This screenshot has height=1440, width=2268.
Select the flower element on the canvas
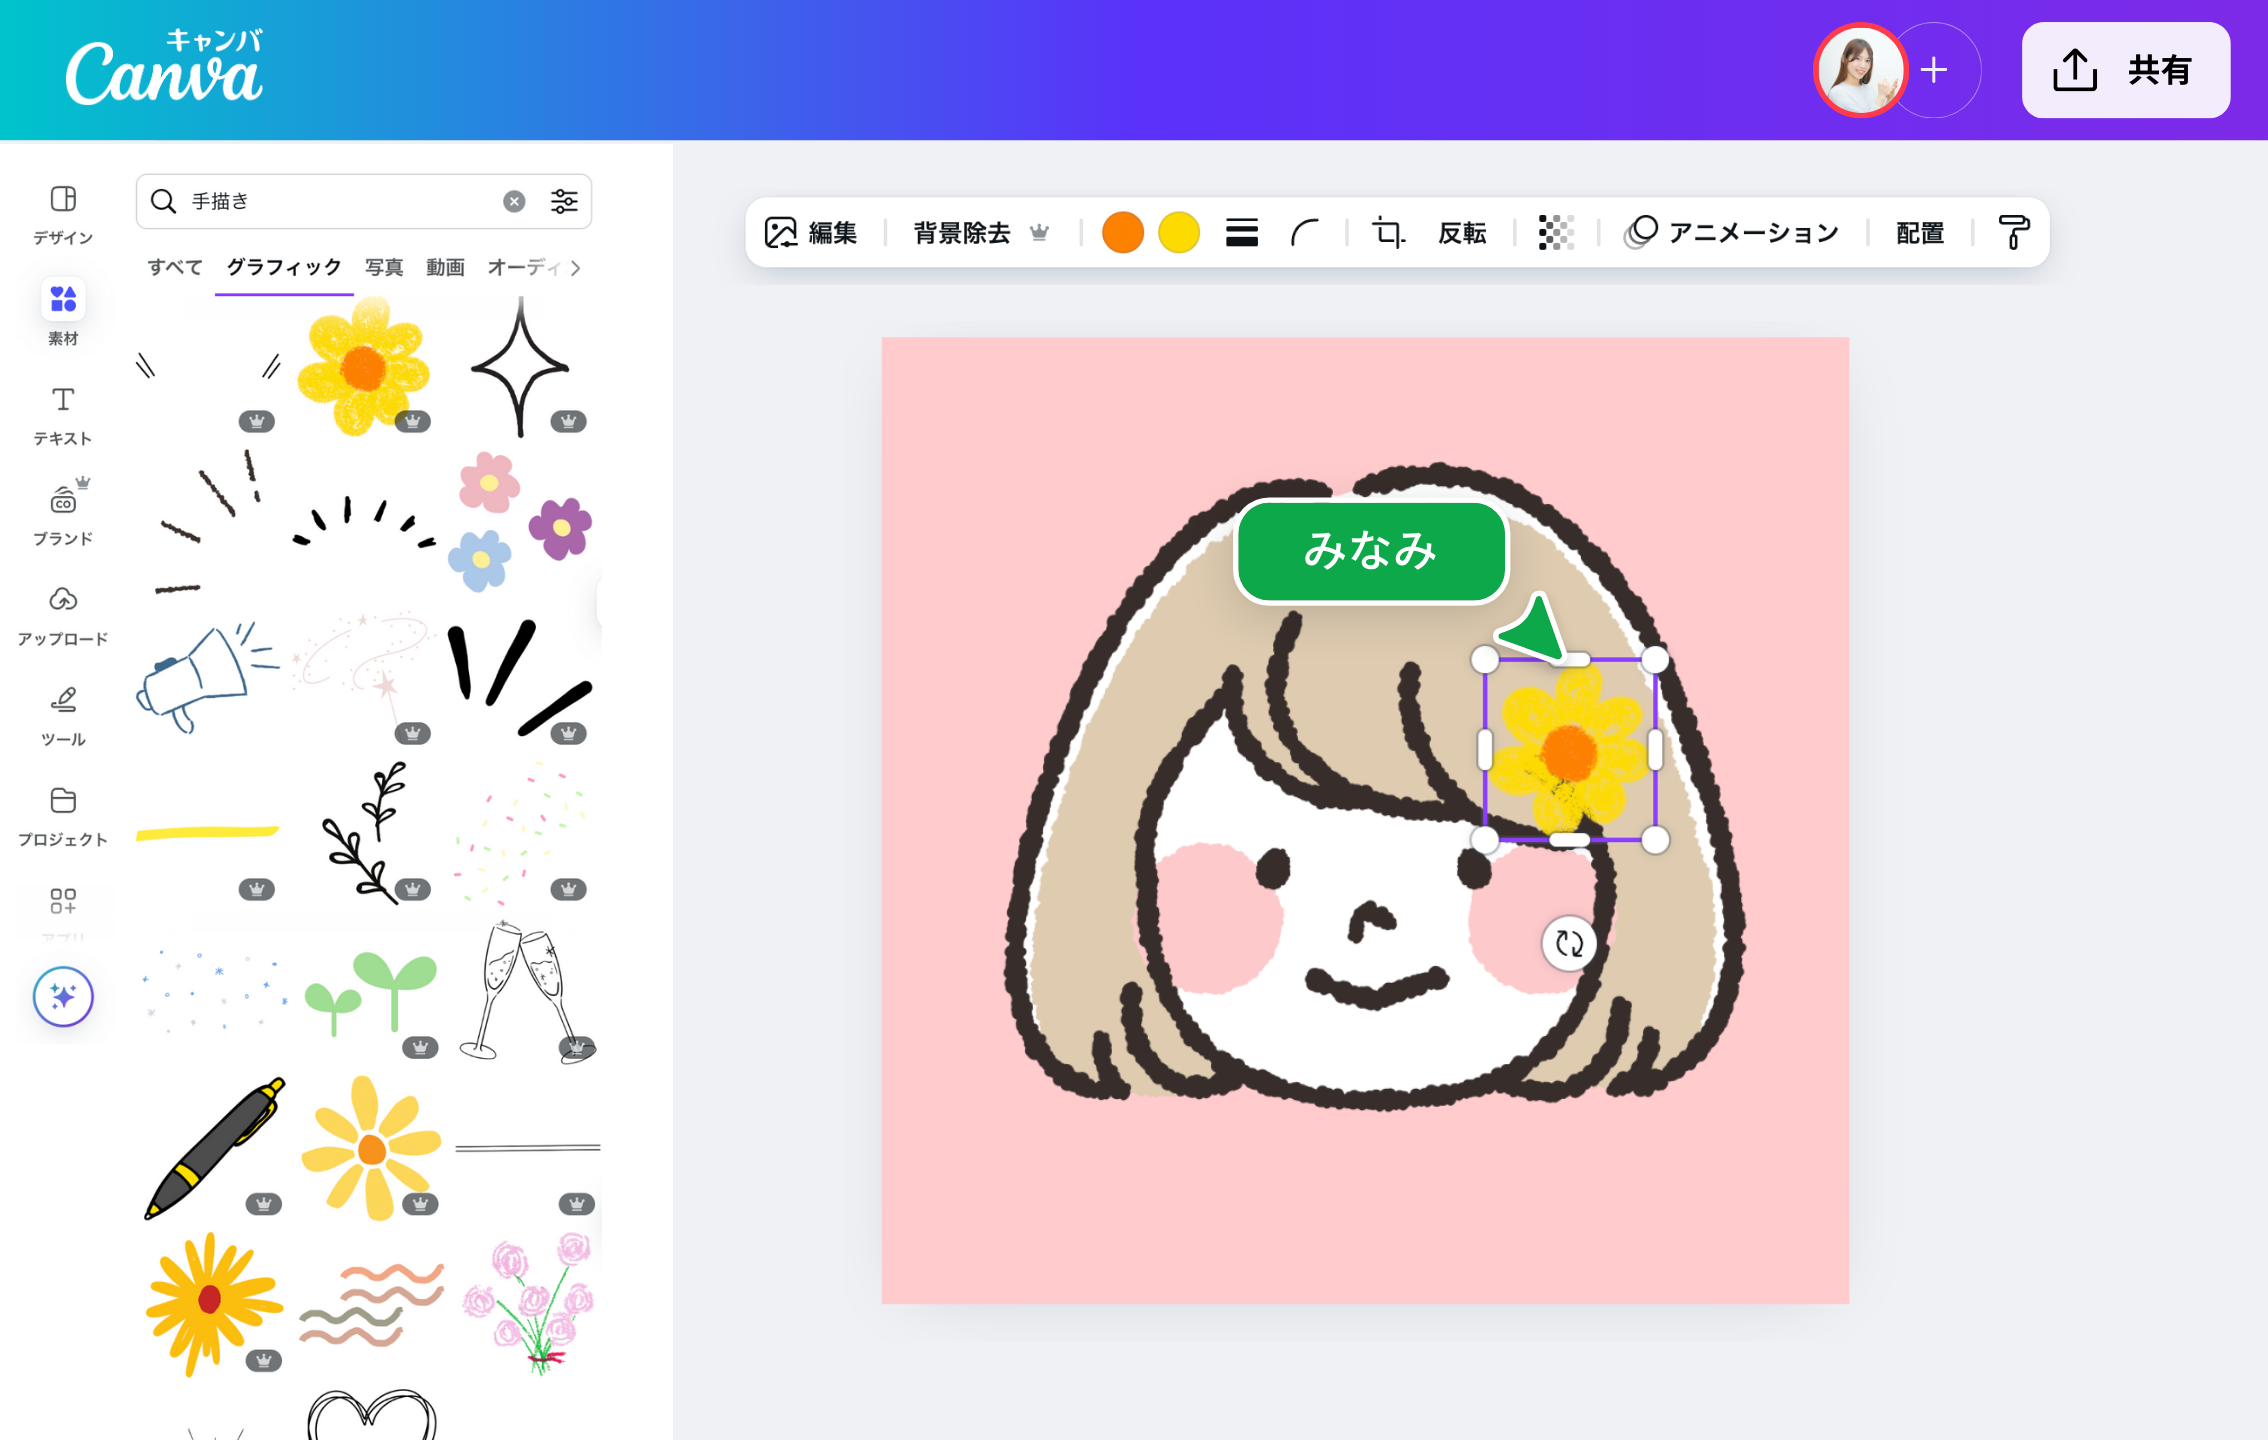click(1570, 750)
